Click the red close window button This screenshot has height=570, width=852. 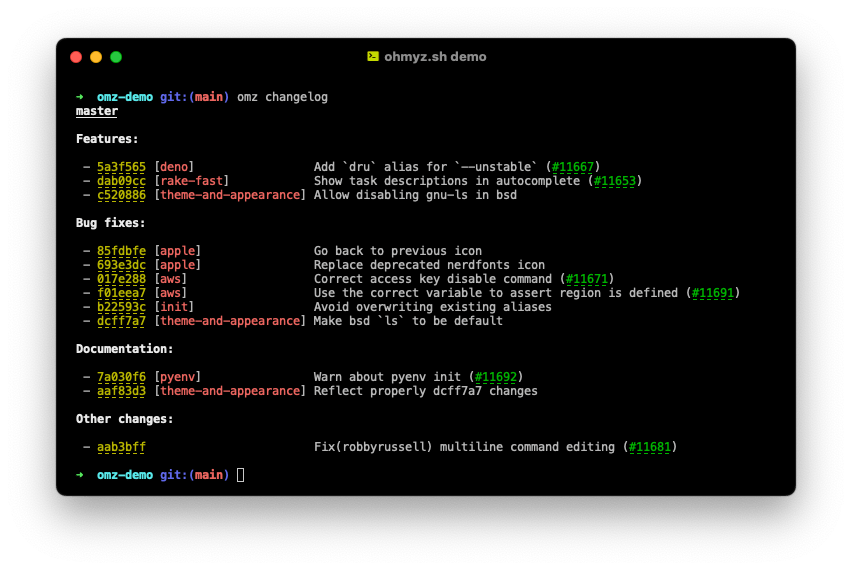pyautogui.click(x=76, y=57)
